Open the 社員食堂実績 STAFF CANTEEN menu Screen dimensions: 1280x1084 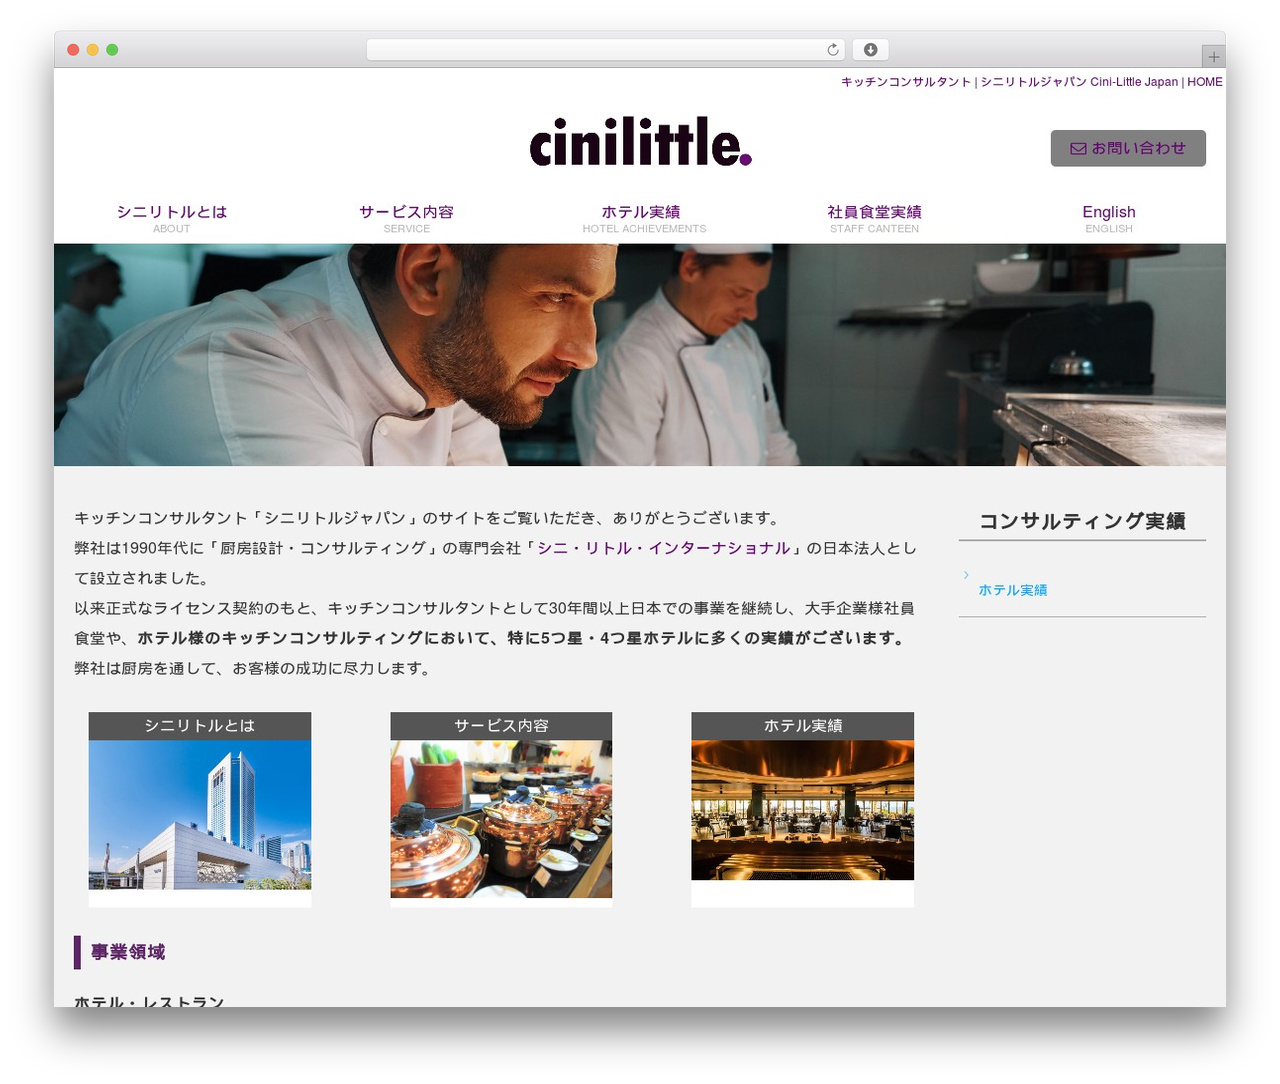pos(874,219)
